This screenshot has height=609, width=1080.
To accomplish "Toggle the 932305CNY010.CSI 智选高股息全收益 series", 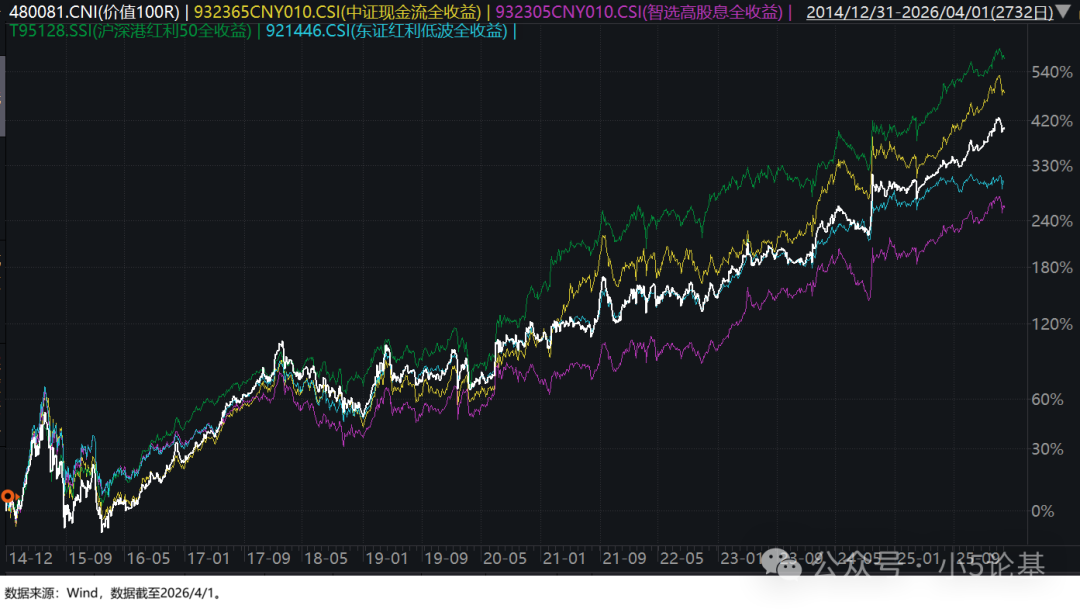I will tap(640, 12).
